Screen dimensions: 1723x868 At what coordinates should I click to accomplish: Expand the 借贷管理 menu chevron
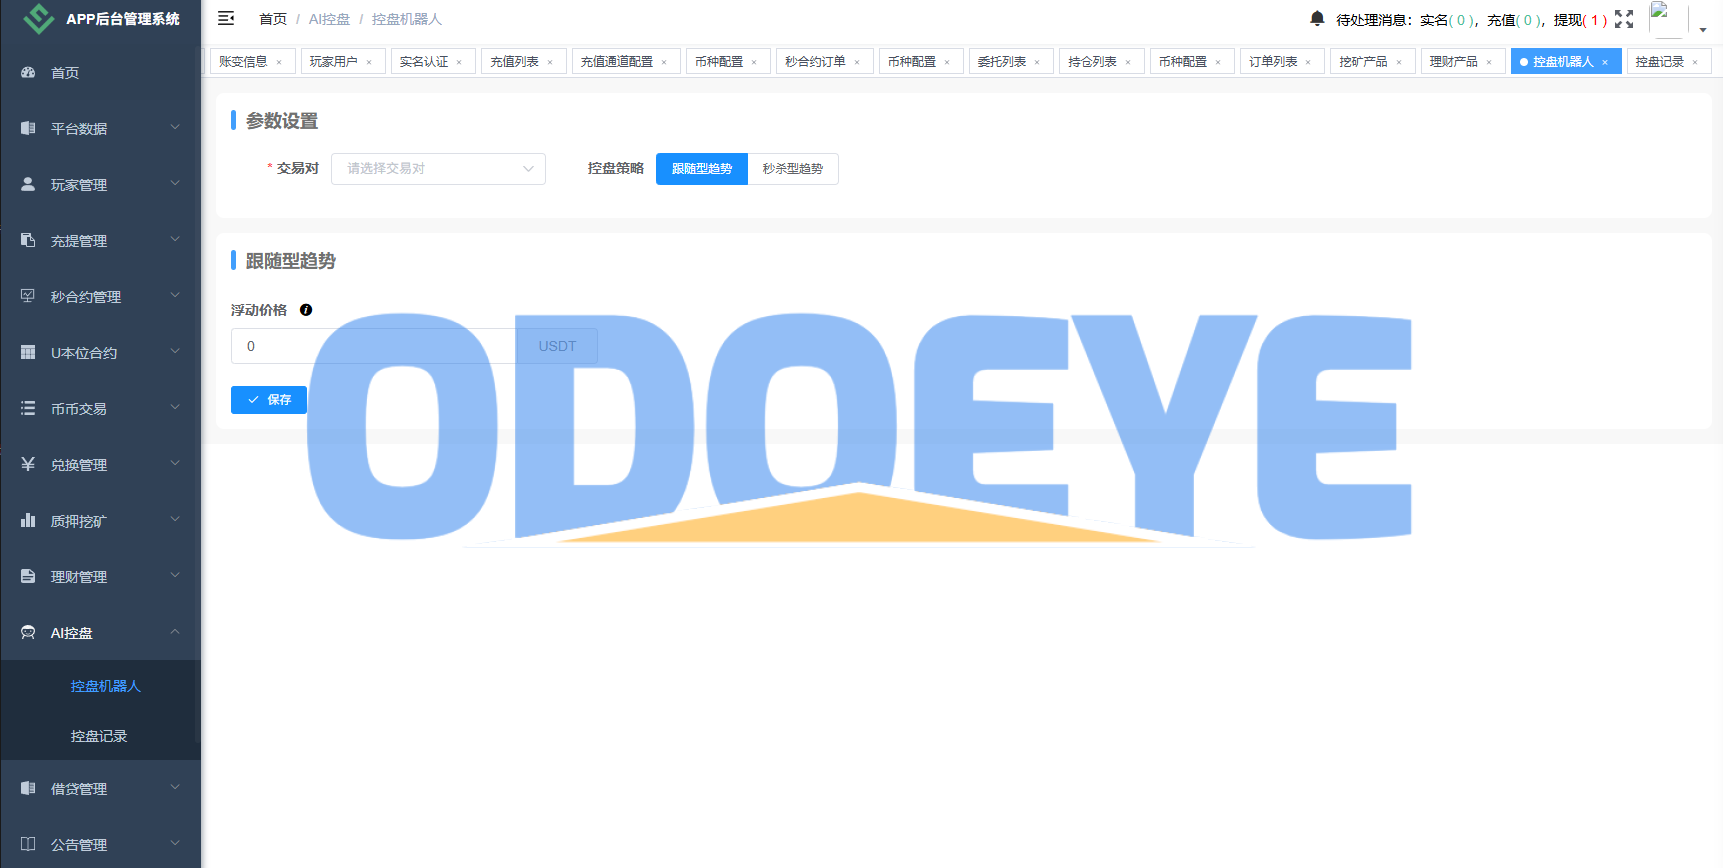pyautogui.click(x=175, y=787)
